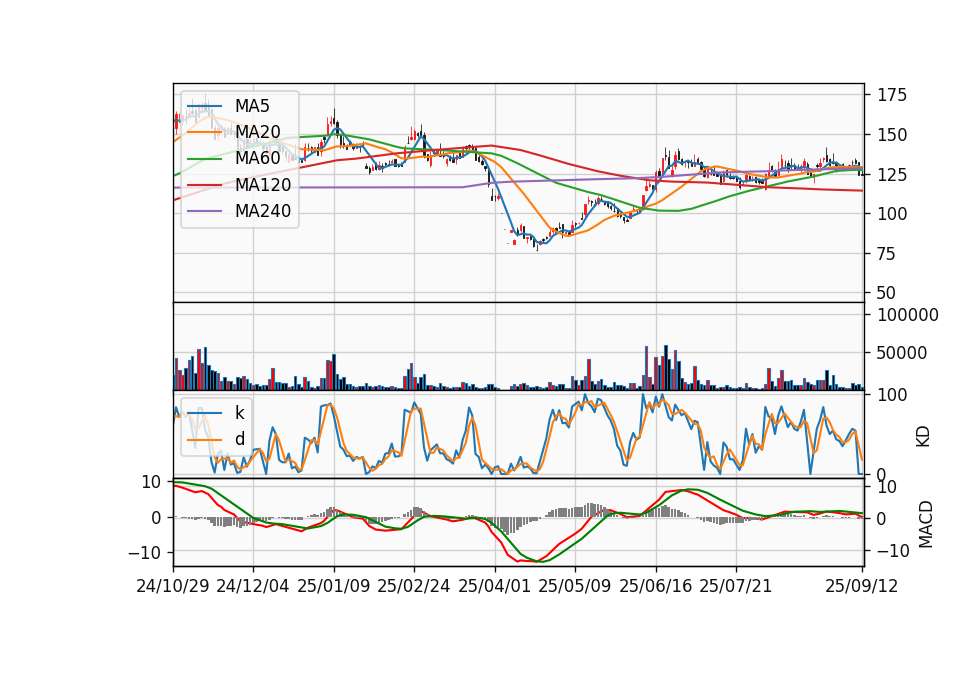The image size is (960, 690).
Task: Click the MA5 legend label
Action: 252,106
